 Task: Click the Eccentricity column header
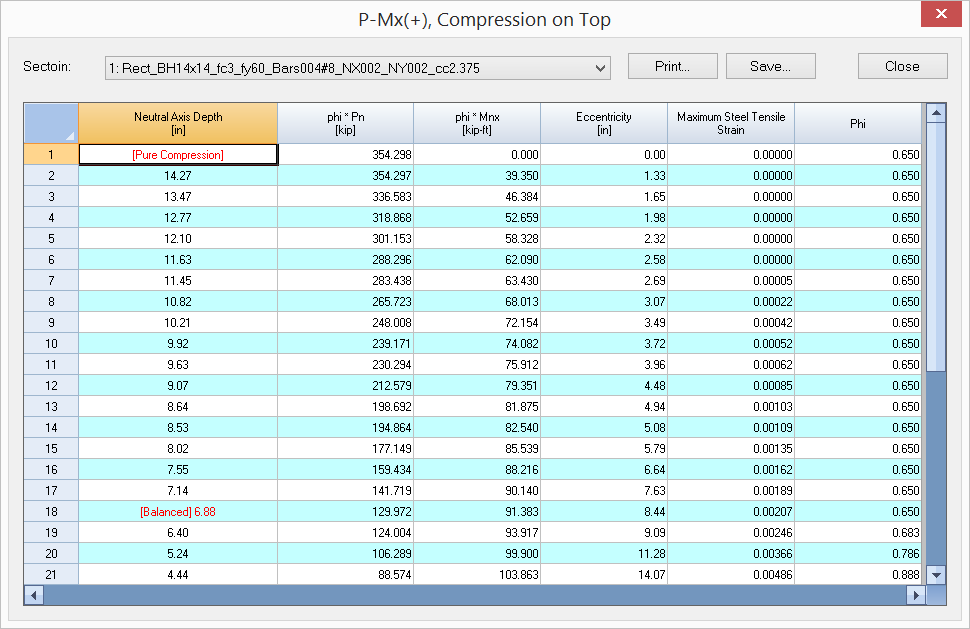[604, 123]
